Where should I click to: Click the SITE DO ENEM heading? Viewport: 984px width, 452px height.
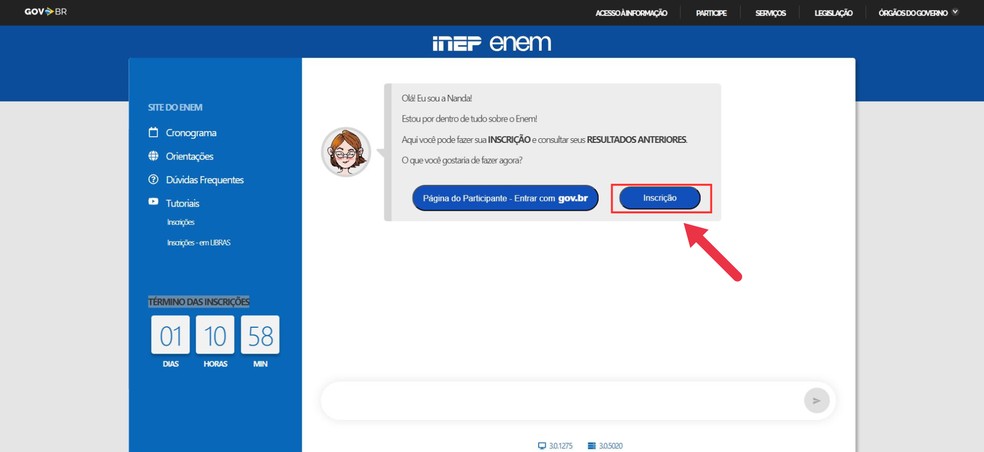[175, 107]
